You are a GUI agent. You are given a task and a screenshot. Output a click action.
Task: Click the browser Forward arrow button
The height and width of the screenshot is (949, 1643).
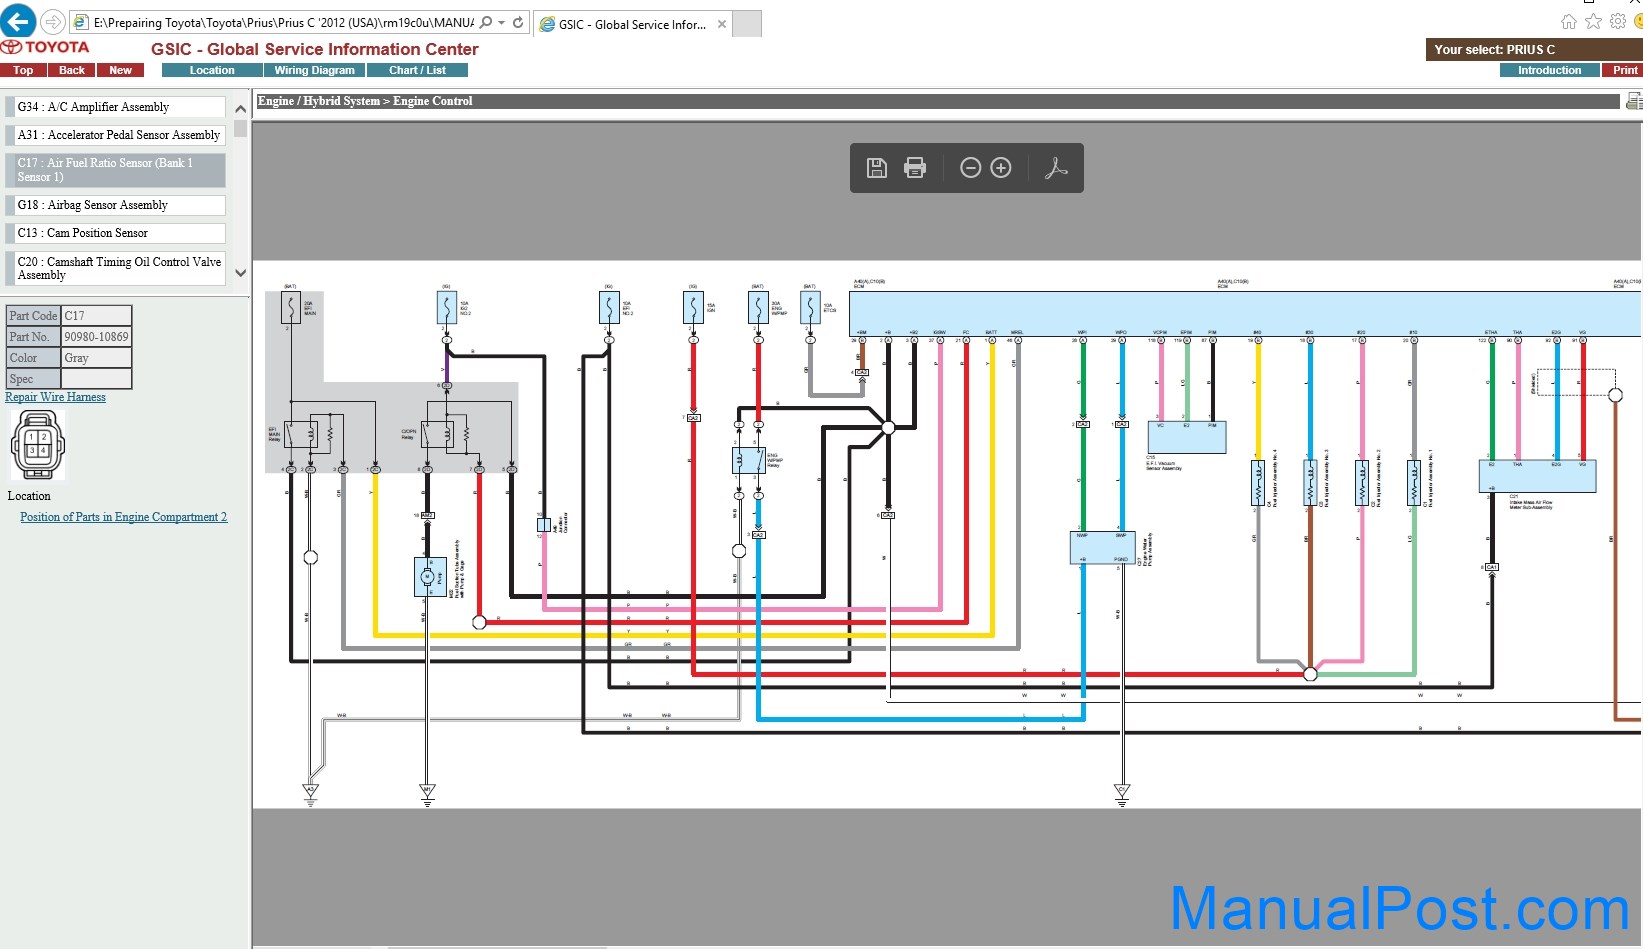tap(53, 22)
